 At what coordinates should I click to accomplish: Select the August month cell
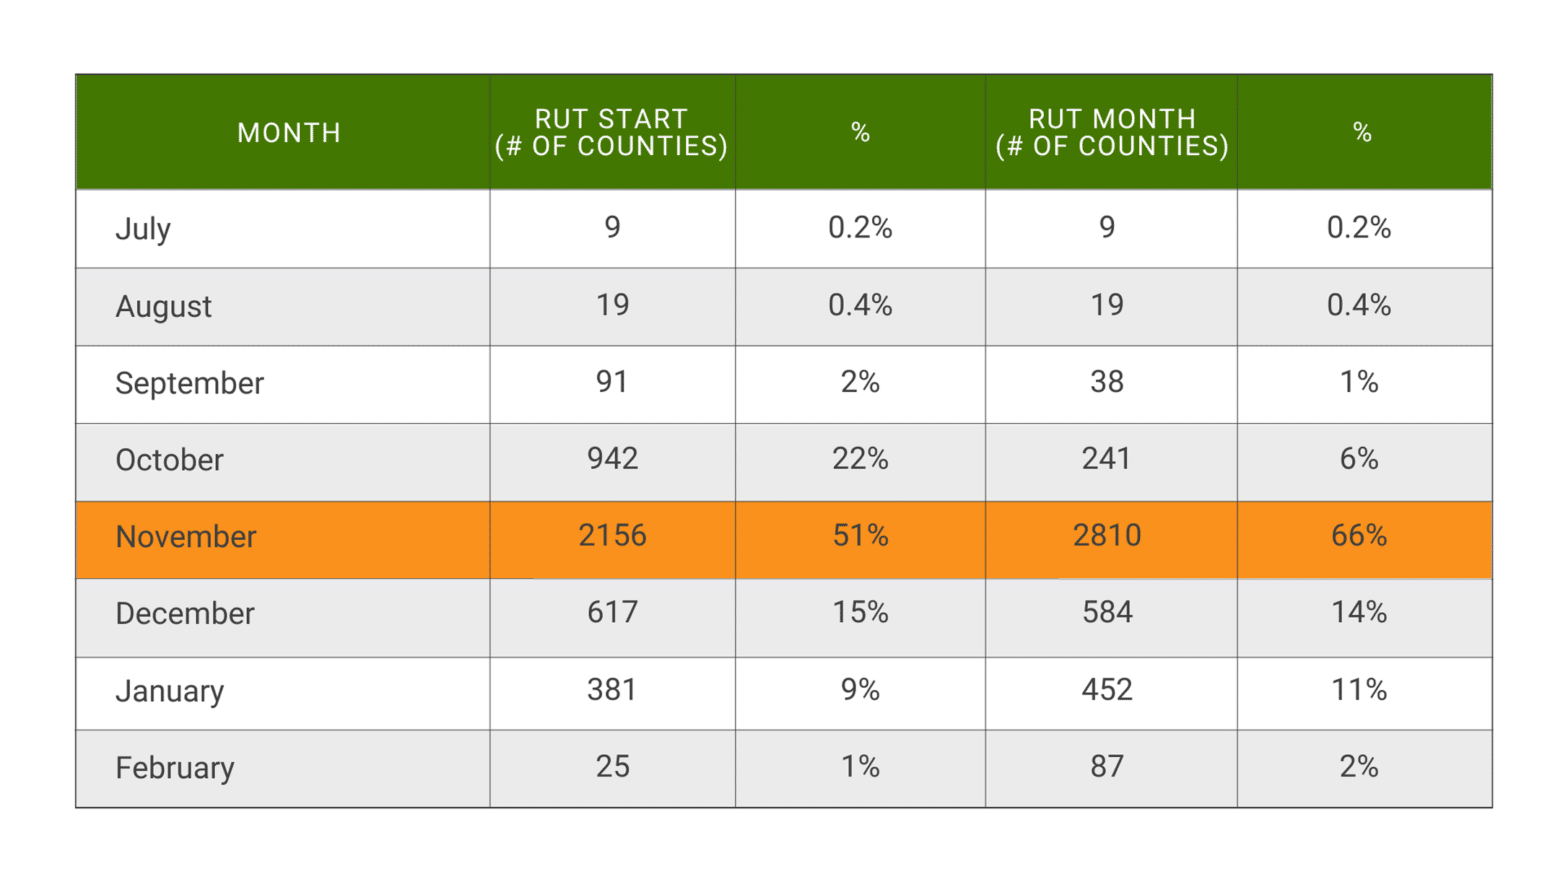pos(164,306)
